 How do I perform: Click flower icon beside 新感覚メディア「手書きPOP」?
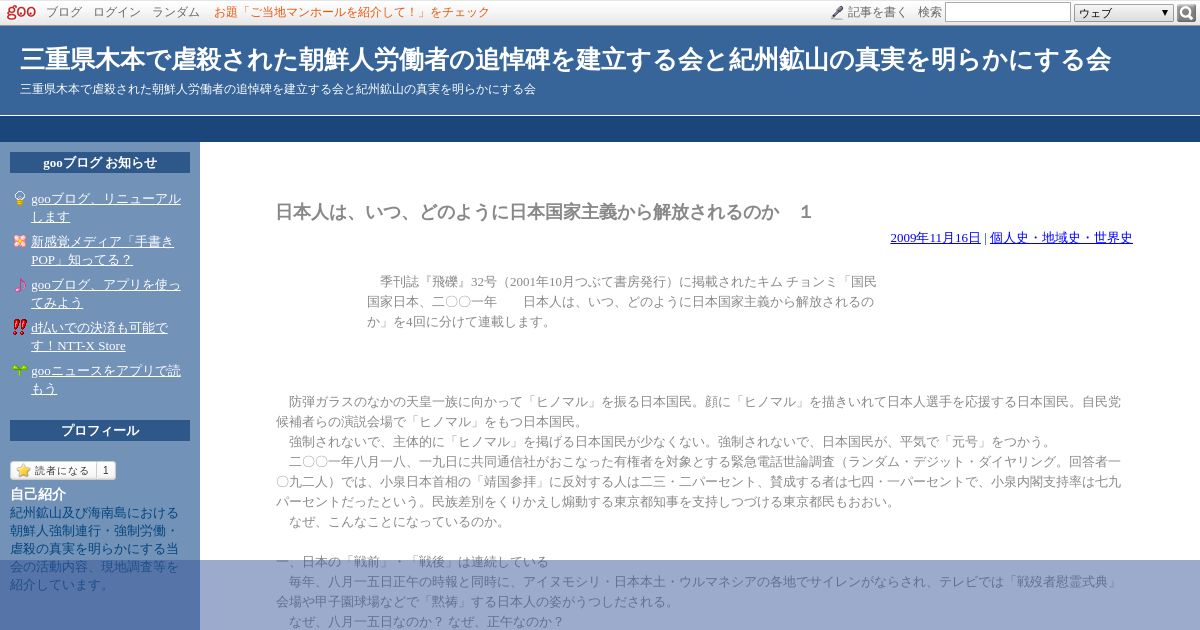click(19, 241)
